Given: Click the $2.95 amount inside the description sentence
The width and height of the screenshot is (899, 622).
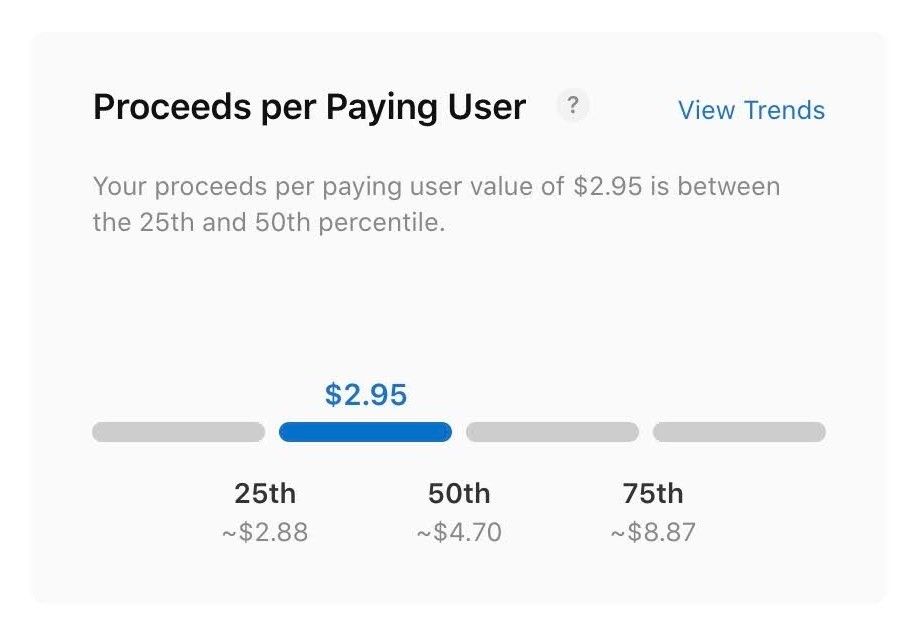Looking at the screenshot, I should (607, 186).
